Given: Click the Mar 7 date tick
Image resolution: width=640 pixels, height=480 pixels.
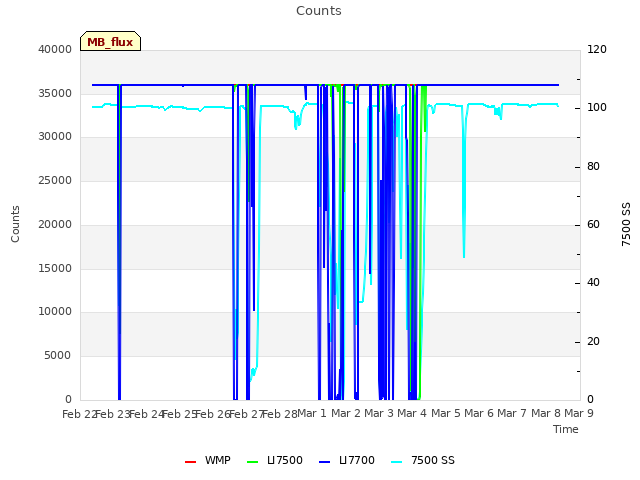Looking at the screenshot, I should pos(512,414).
